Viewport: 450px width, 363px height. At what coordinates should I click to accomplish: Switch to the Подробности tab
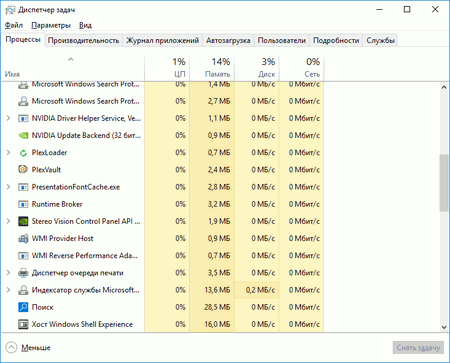(x=336, y=40)
